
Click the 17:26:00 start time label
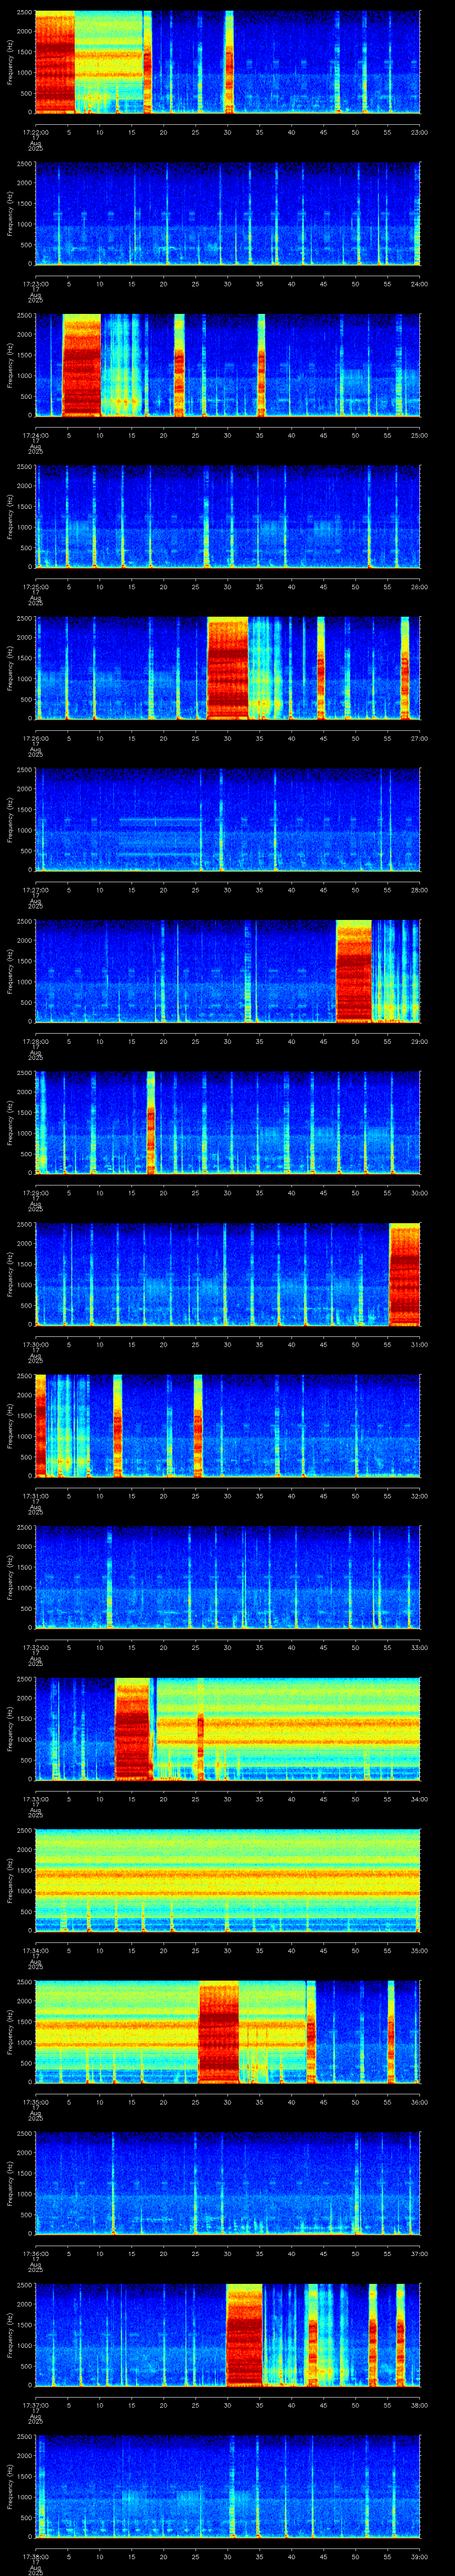pos(35,738)
